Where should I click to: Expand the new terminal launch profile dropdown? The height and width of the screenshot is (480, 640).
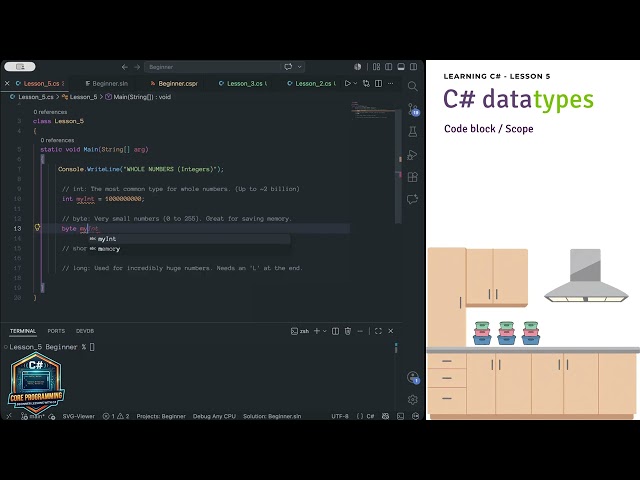325,331
